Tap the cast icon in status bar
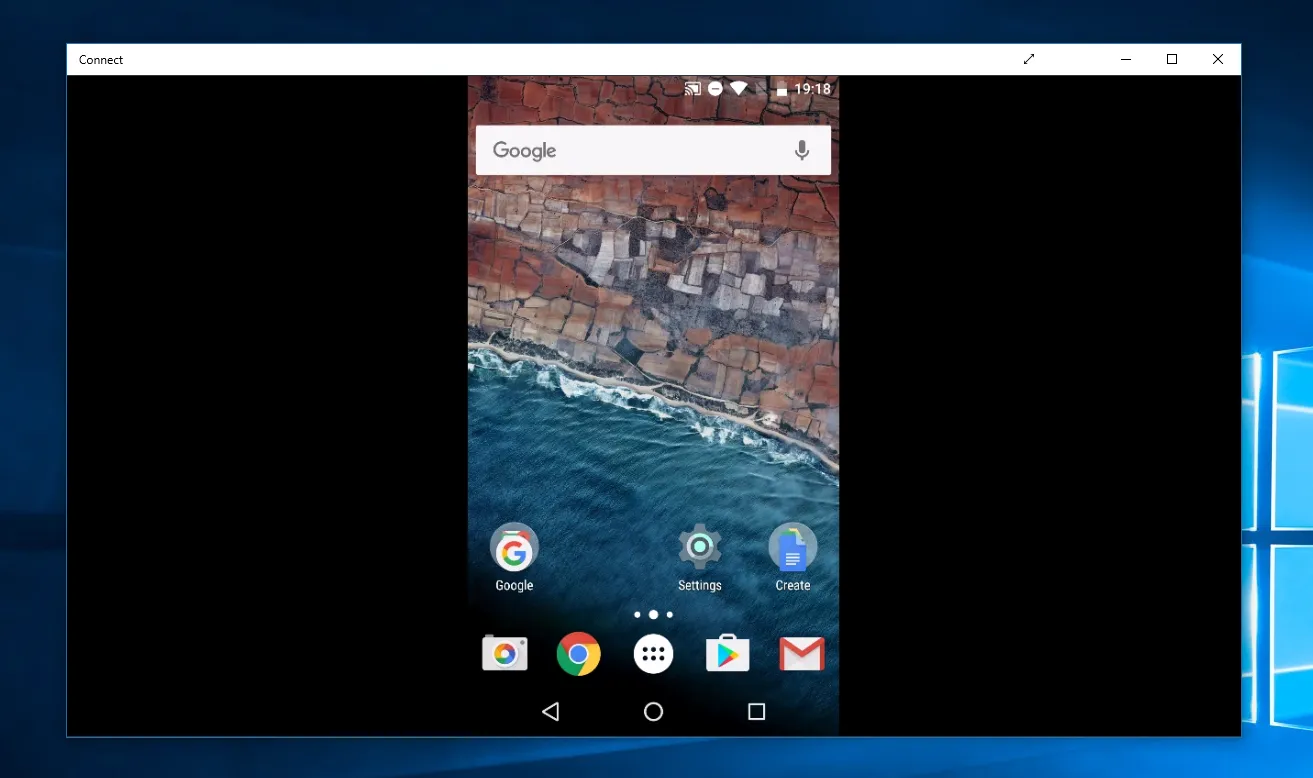Screen dimensions: 1313x778 tap(692, 89)
